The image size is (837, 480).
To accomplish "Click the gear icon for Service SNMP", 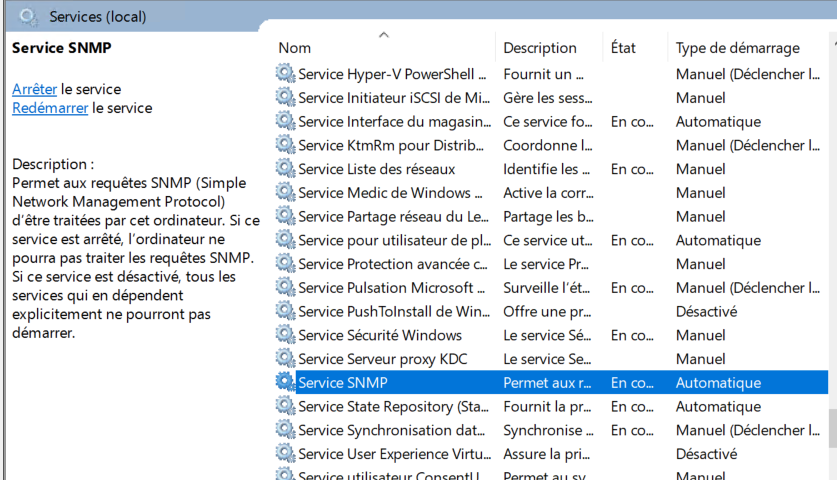I will 285,383.
